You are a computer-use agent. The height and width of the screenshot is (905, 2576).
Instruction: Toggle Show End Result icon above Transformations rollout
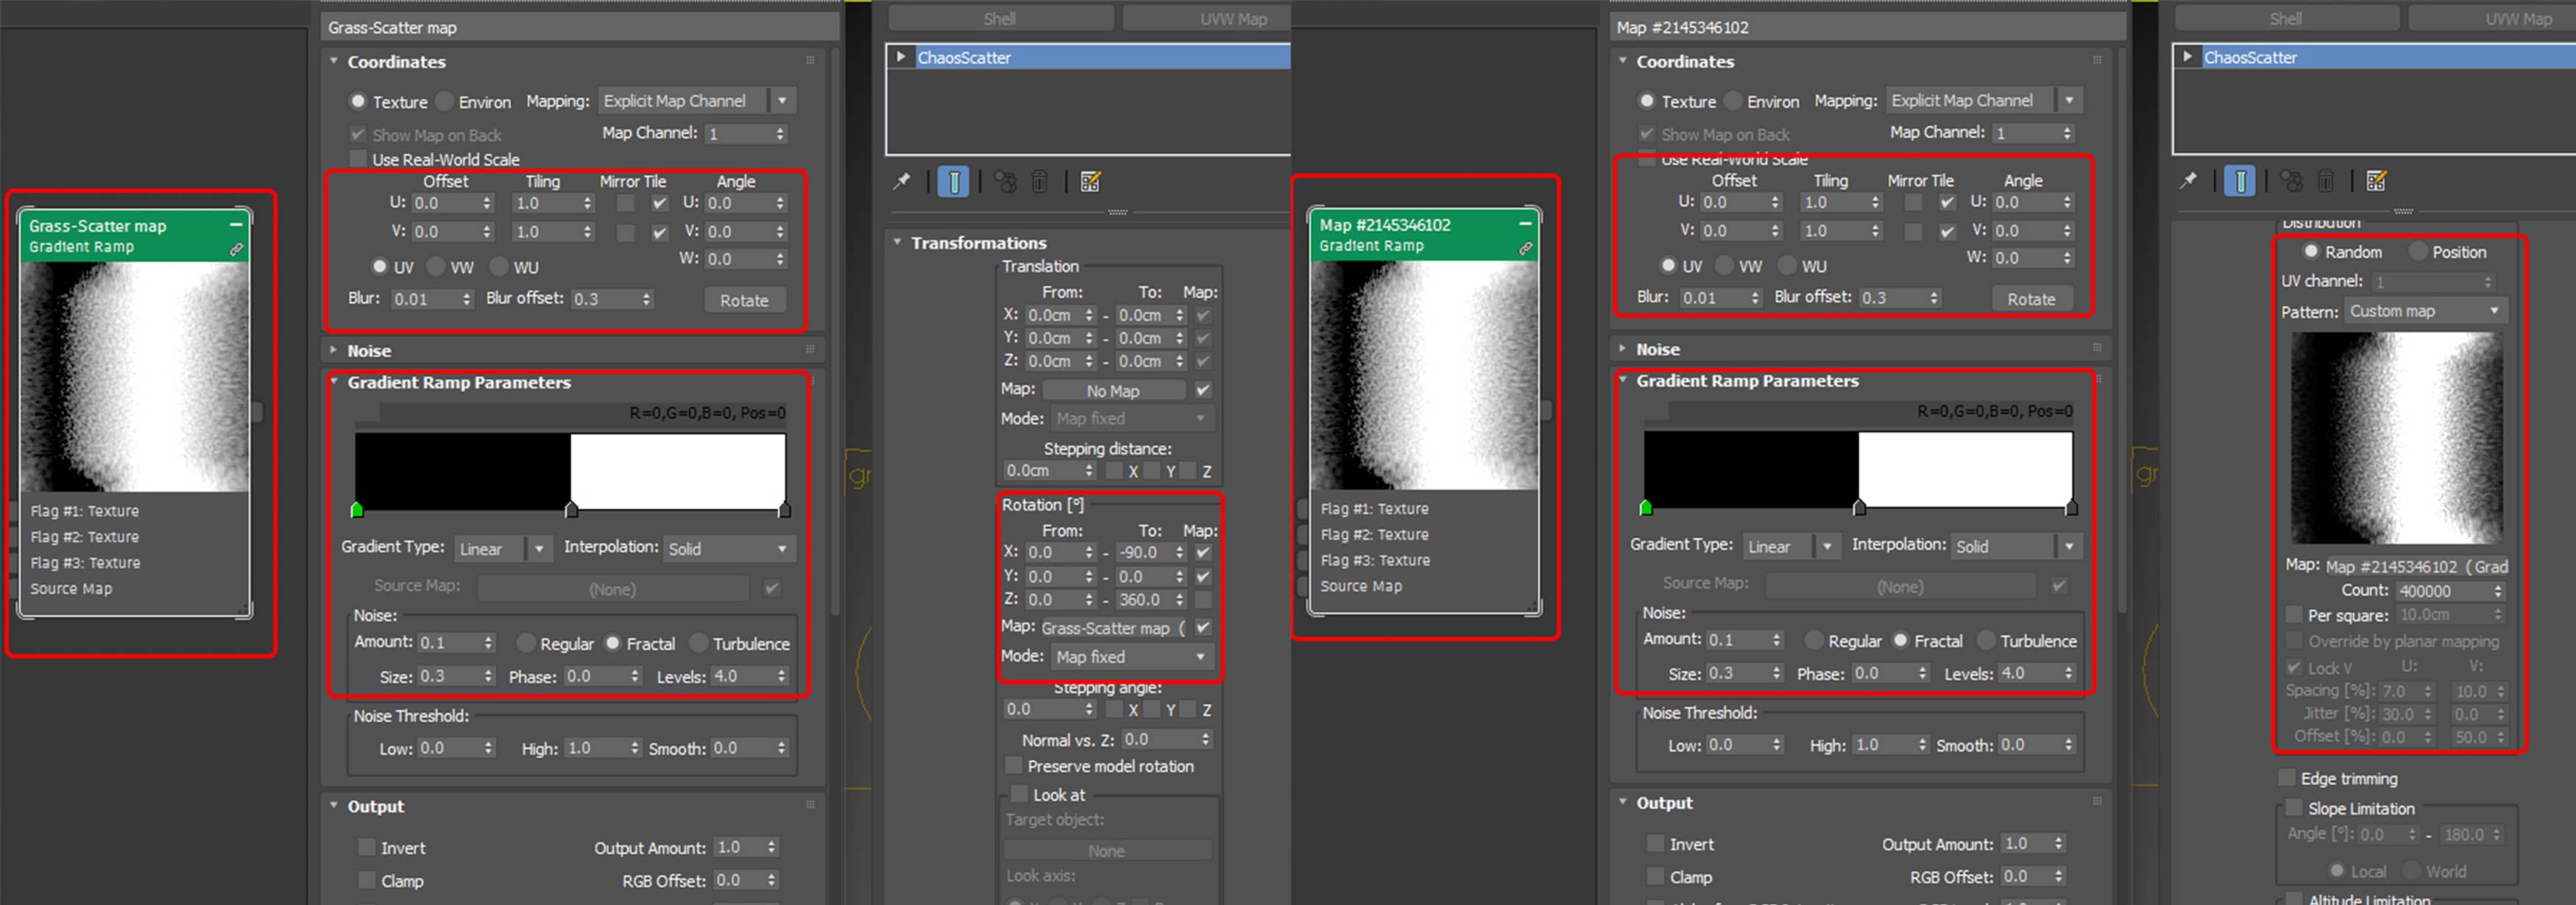click(x=953, y=181)
